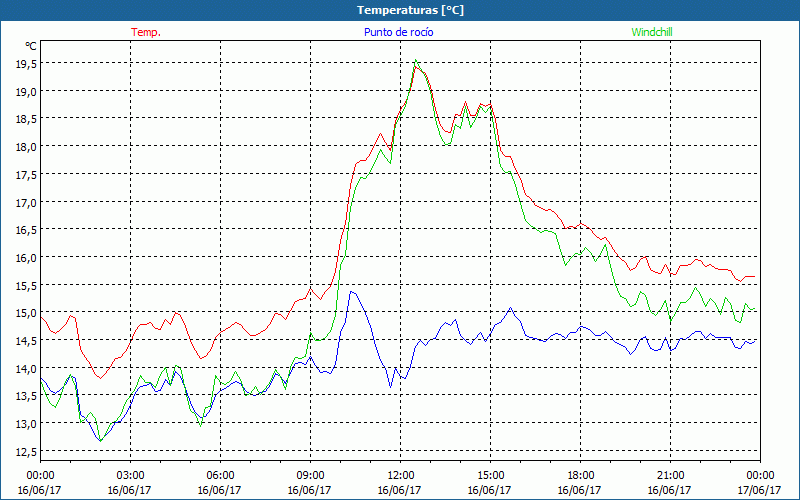Click the 17,0 y-axis value
The image size is (800, 500).
(27, 202)
